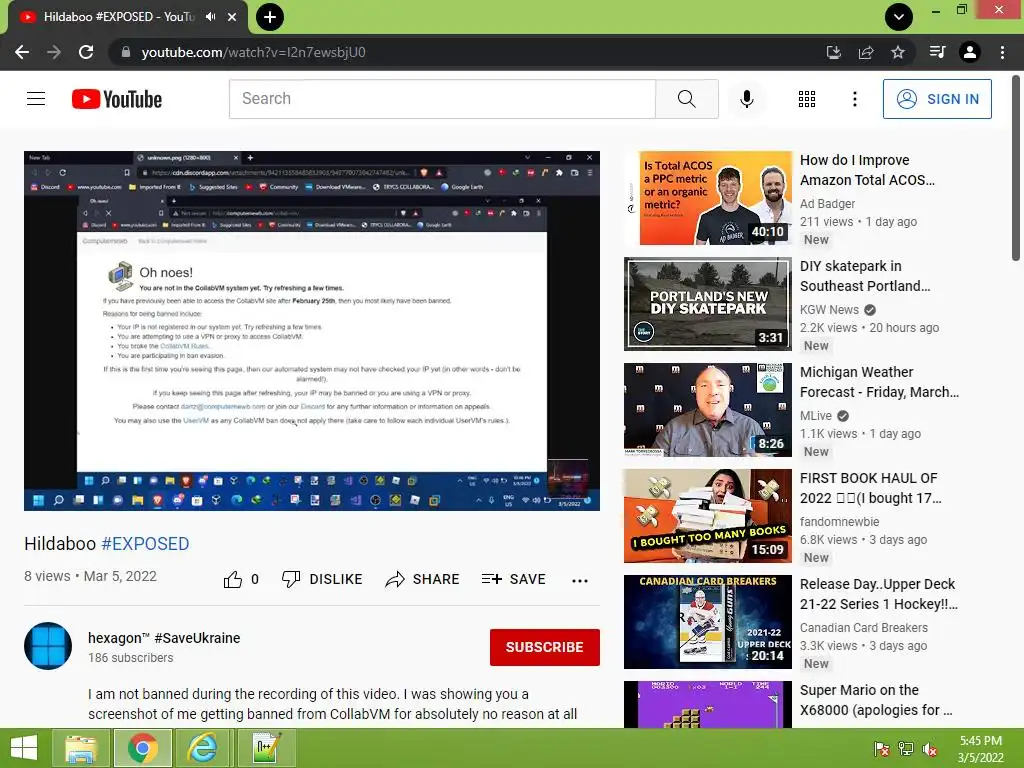Open Action Center flag tray icon

click(882, 749)
